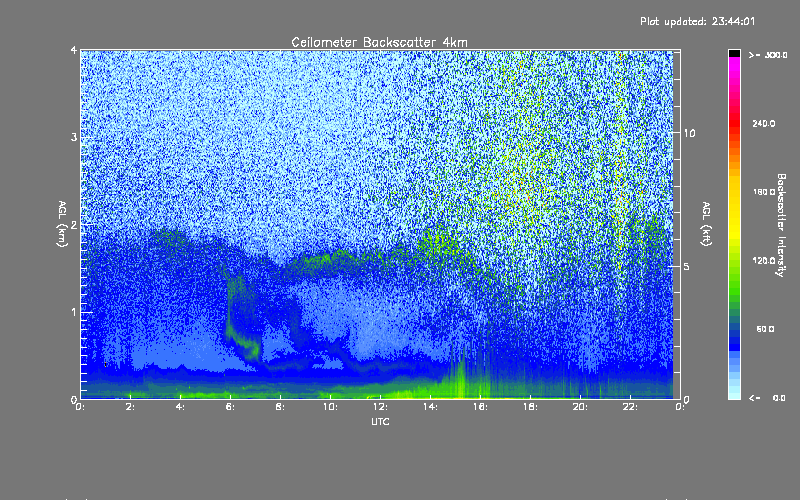Click the "180.0" colorbar value
Image resolution: width=800 pixels, height=500 pixels.
point(764,192)
